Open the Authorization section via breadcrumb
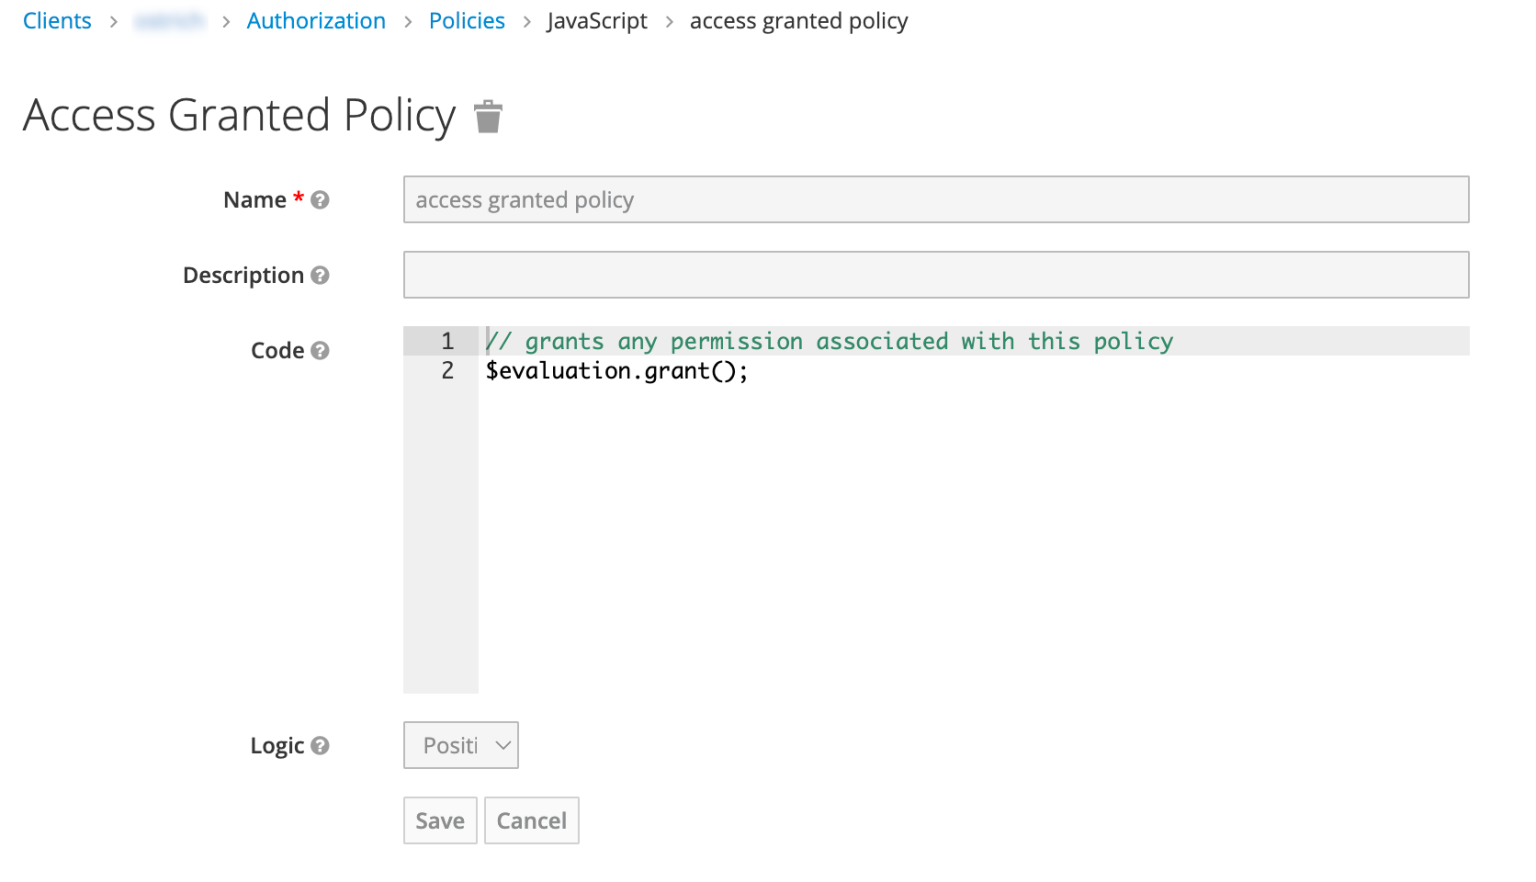The image size is (1536, 882). tap(316, 20)
